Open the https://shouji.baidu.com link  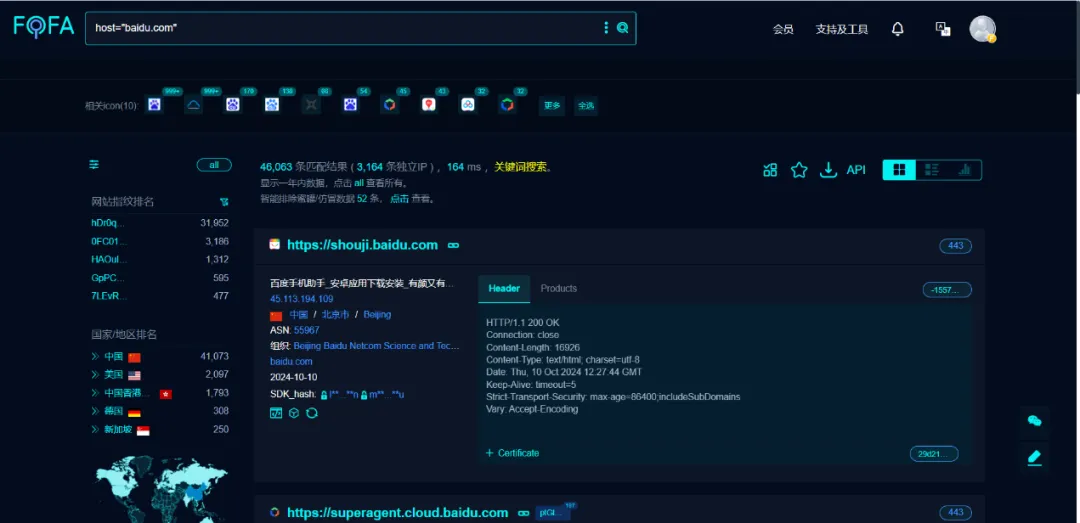pyautogui.click(x=362, y=245)
